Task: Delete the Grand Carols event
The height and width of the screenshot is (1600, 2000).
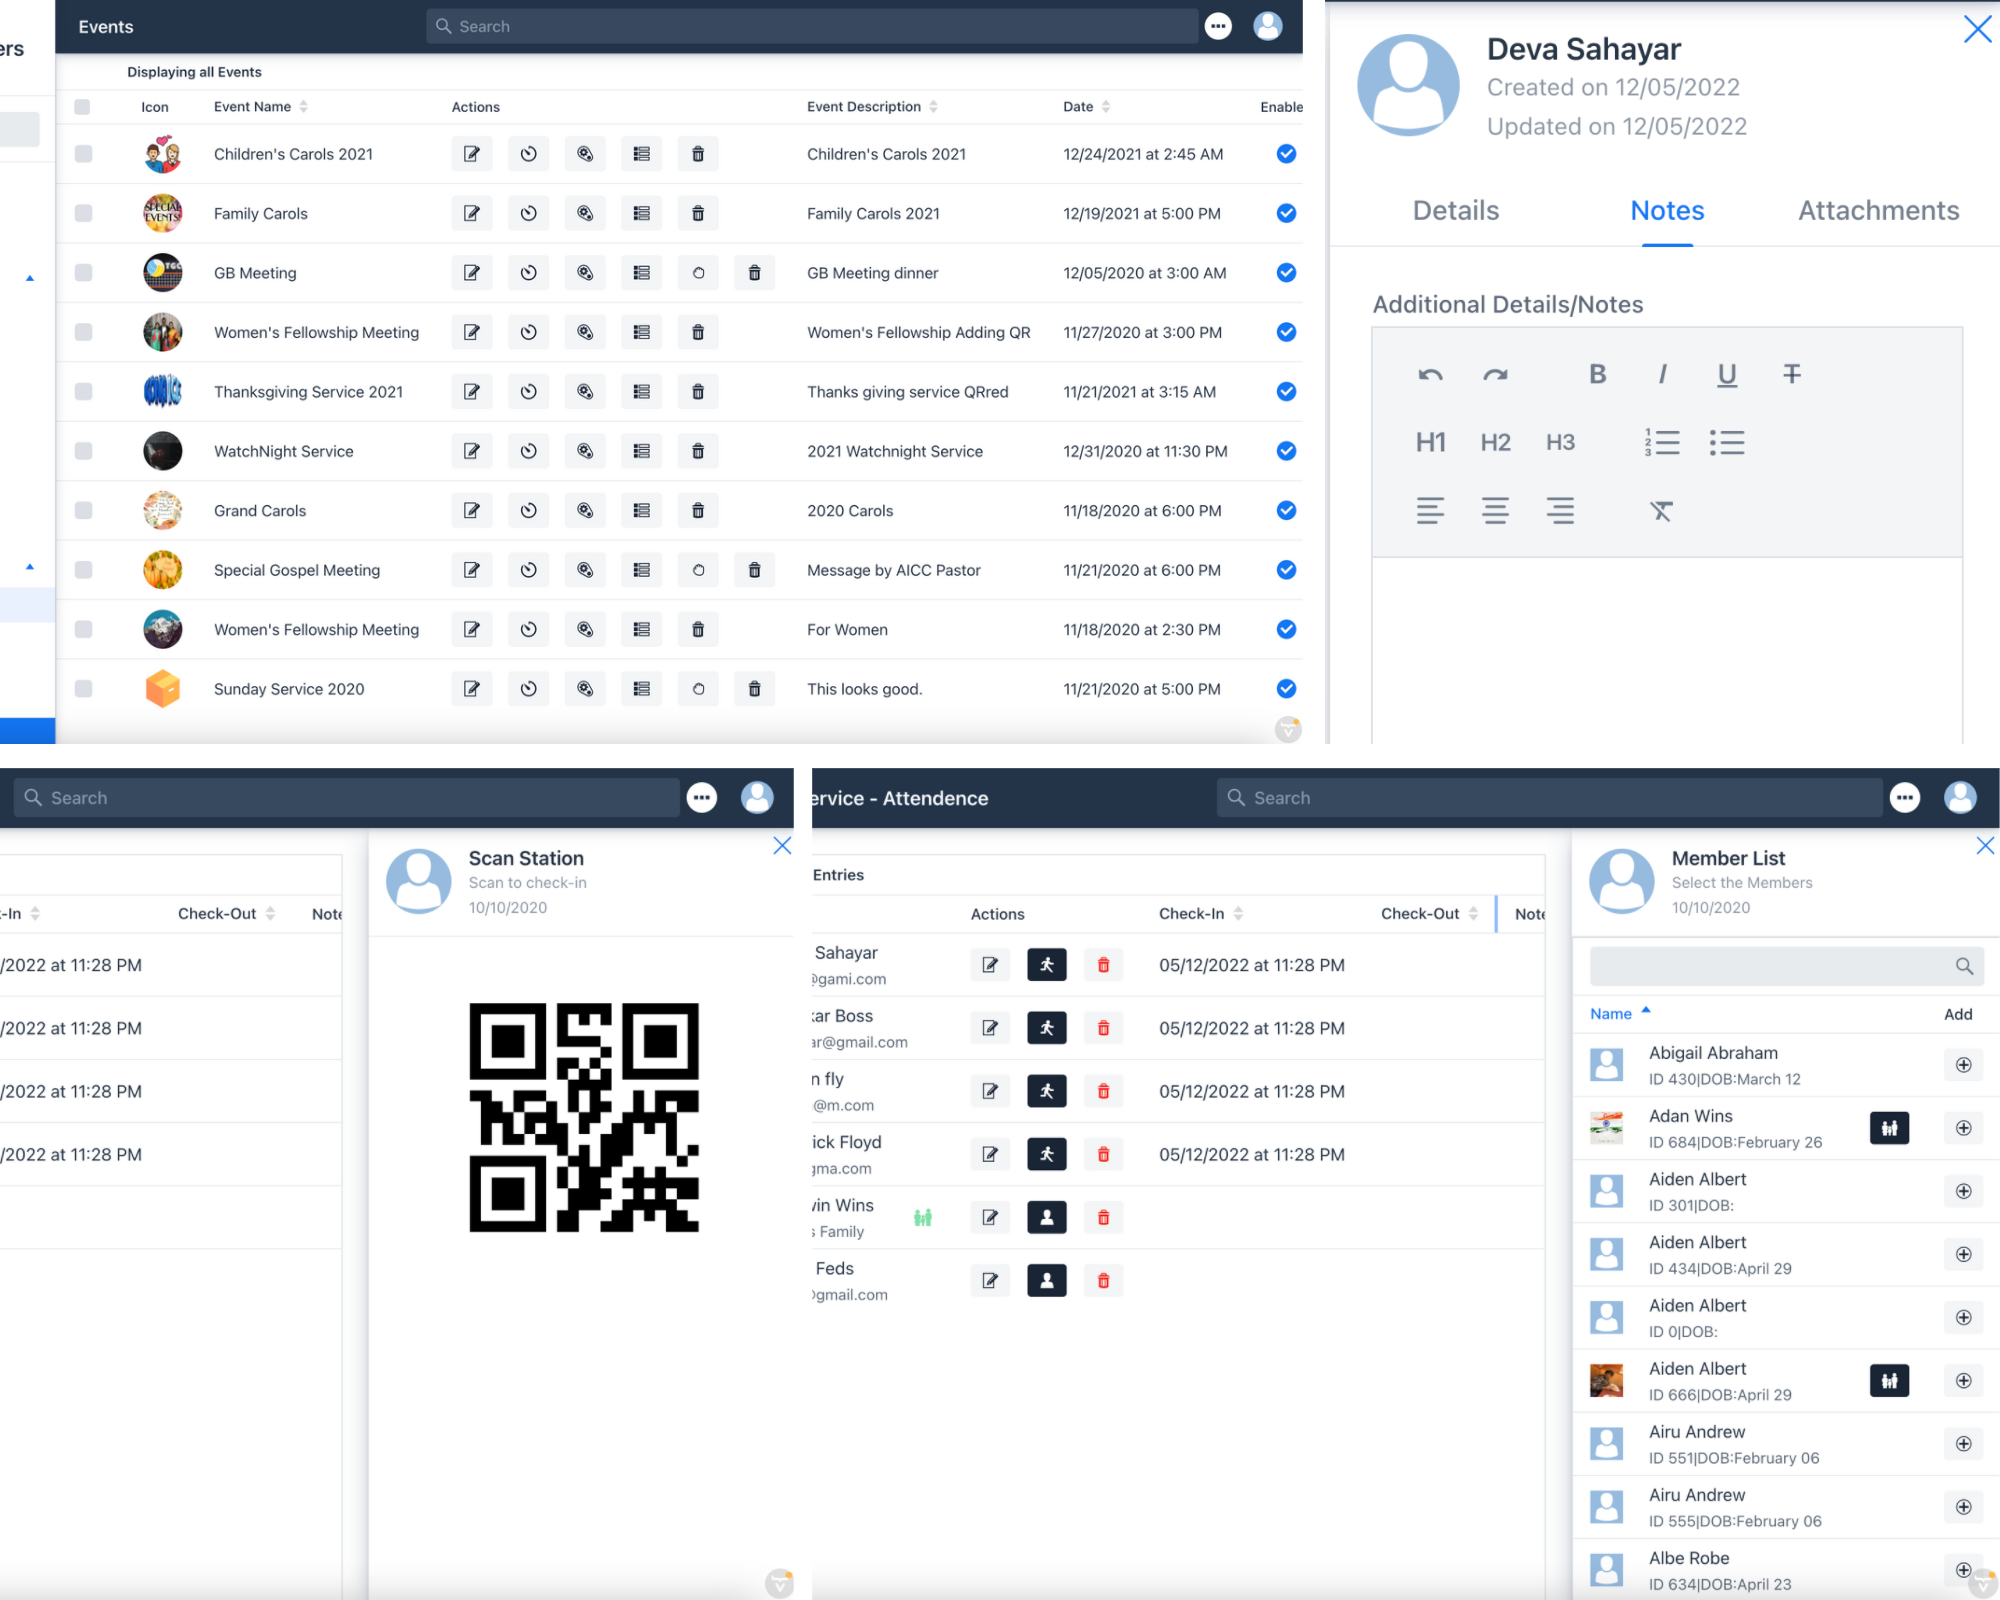Action: point(698,511)
